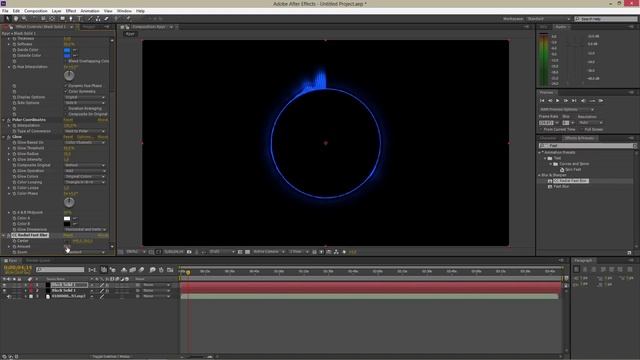This screenshot has width=640, height=360.
Task: Open Display Options dropdown
Action: click(84, 98)
